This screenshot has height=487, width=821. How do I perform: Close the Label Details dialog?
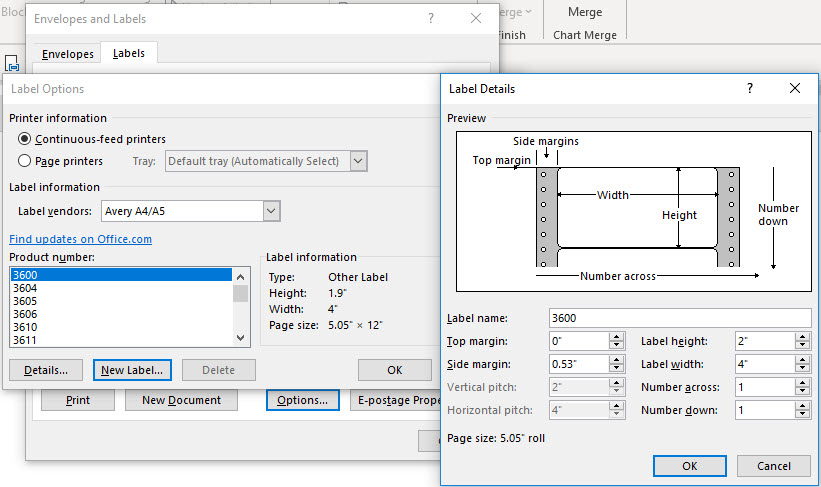click(x=795, y=88)
